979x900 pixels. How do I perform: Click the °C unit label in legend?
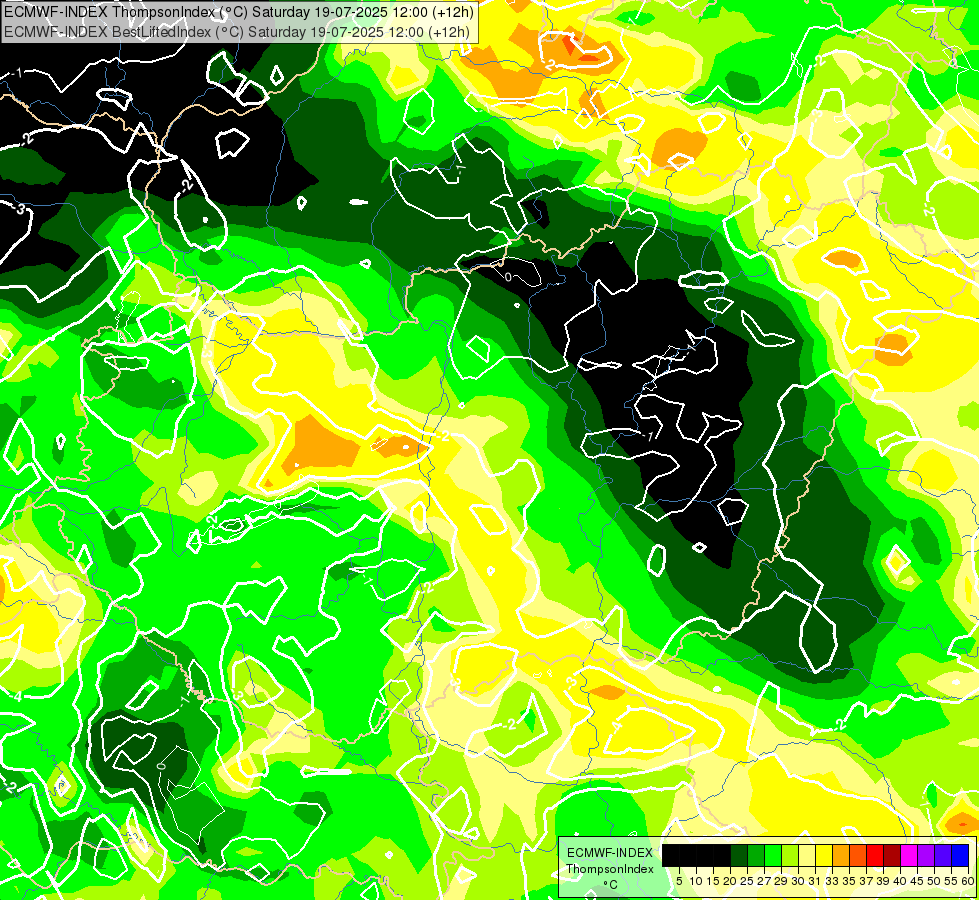pos(610,885)
